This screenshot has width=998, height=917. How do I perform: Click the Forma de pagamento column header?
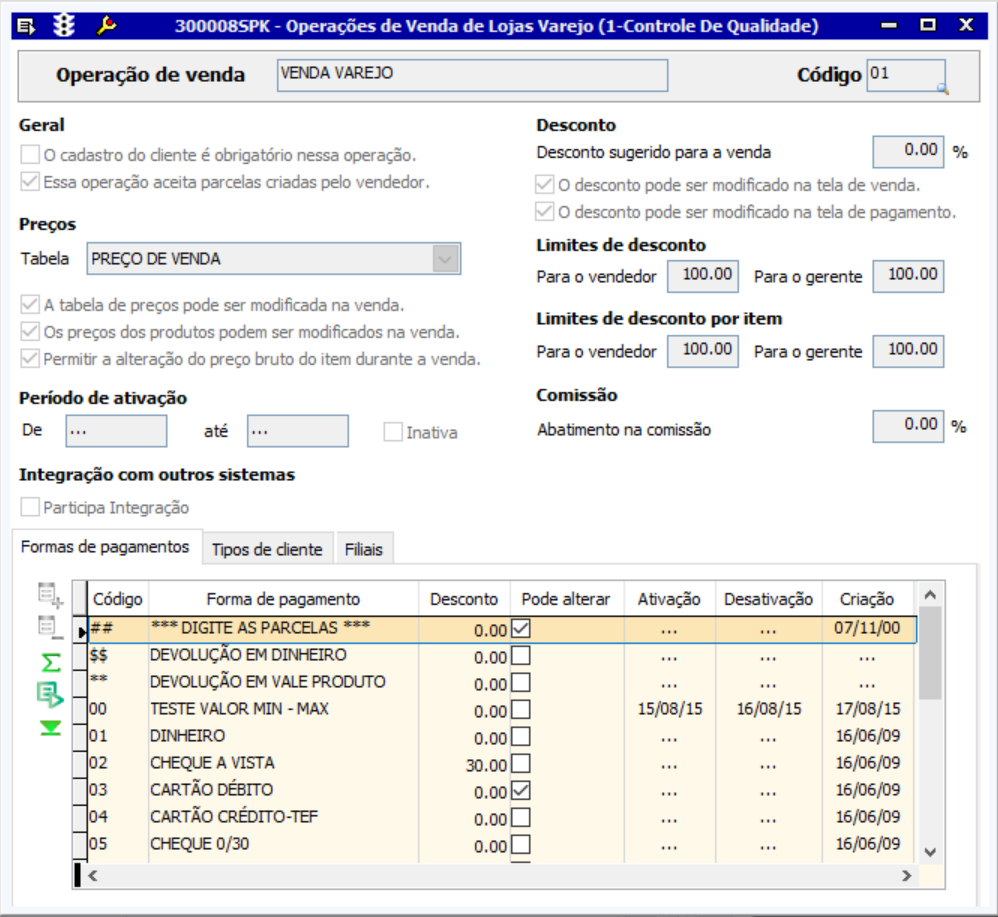pyautogui.click(x=283, y=599)
